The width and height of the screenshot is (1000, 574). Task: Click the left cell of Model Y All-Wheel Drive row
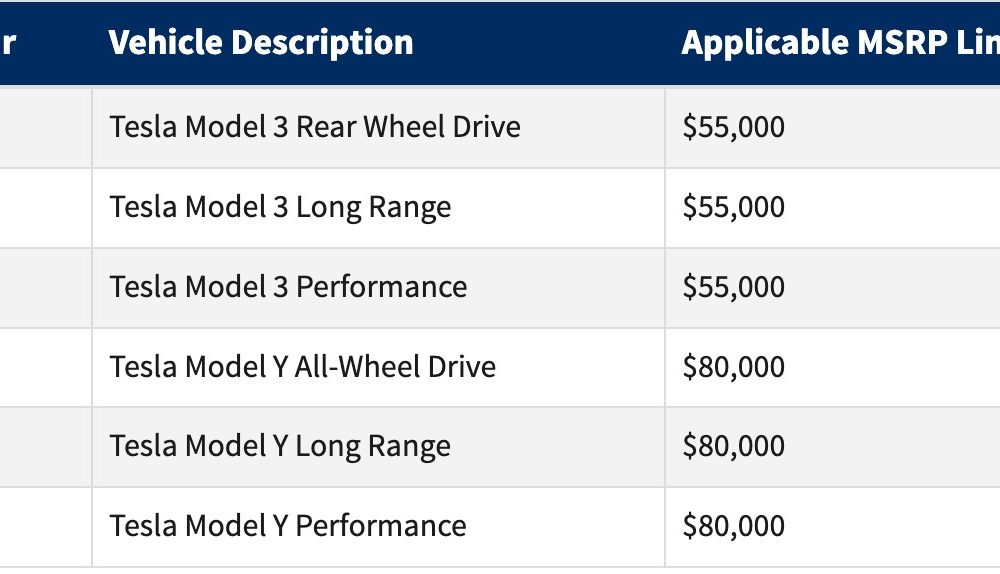pyautogui.click(x=46, y=368)
